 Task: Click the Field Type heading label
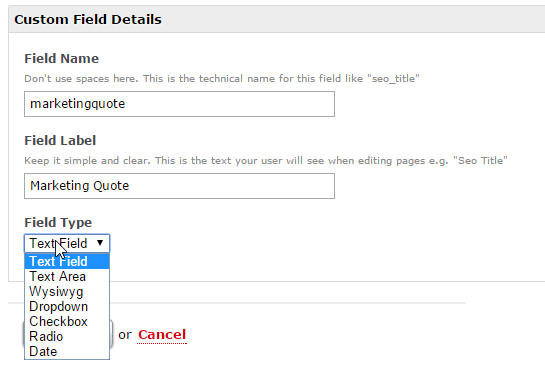tap(58, 222)
